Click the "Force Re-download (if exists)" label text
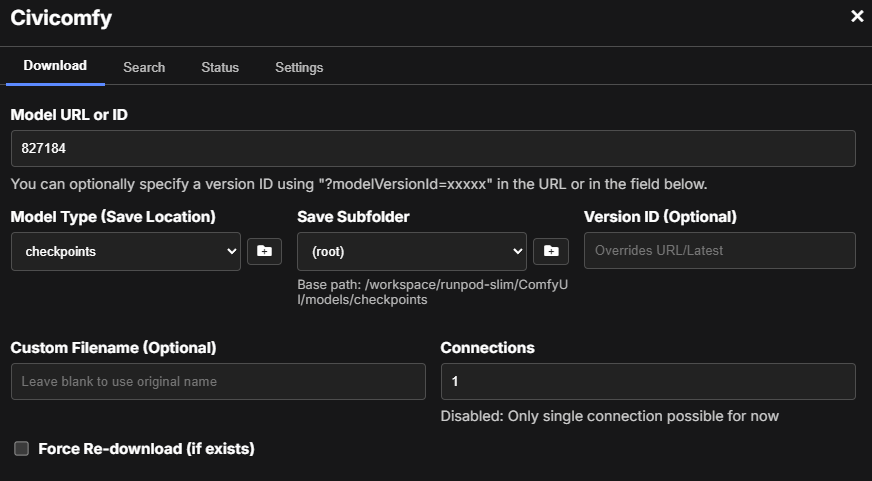The width and height of the screenshot is (872, 481). [146, 449]
